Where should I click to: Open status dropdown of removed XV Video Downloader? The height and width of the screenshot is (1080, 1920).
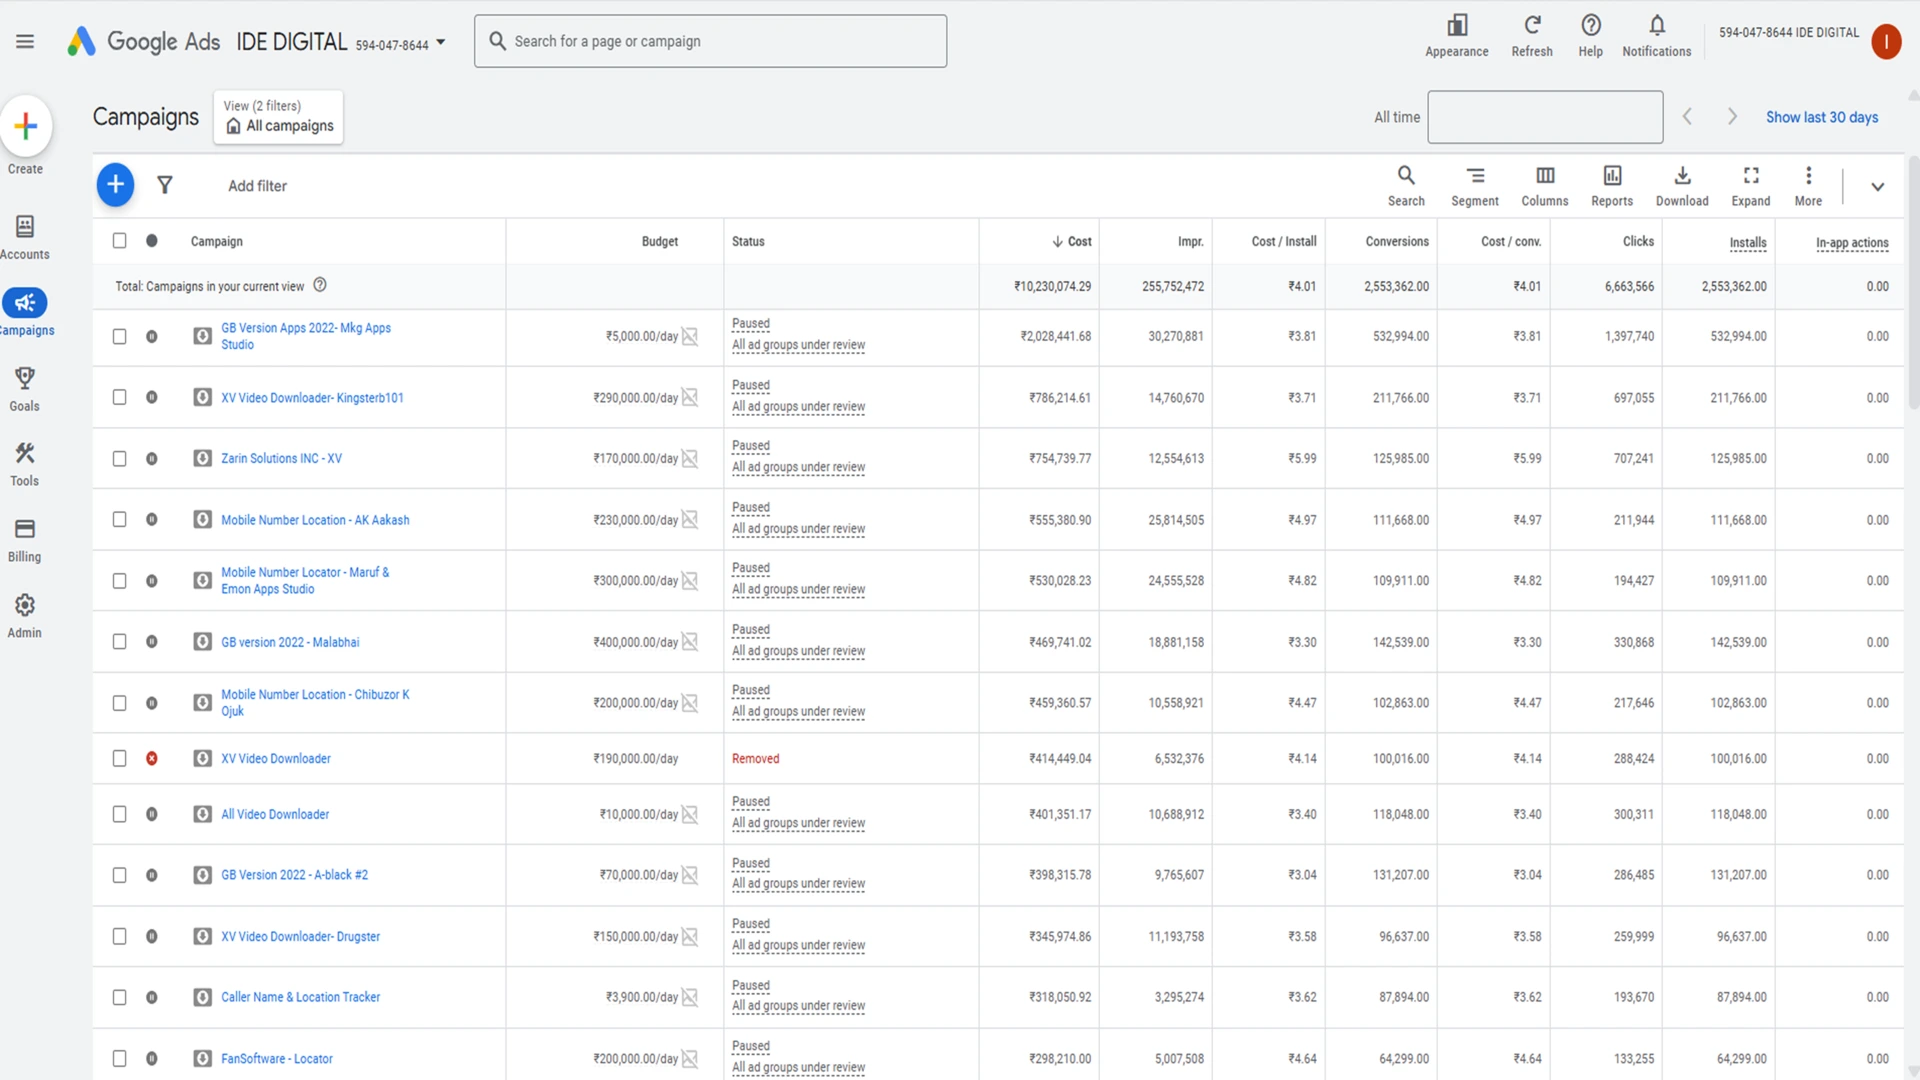click(x=151, y=758)
